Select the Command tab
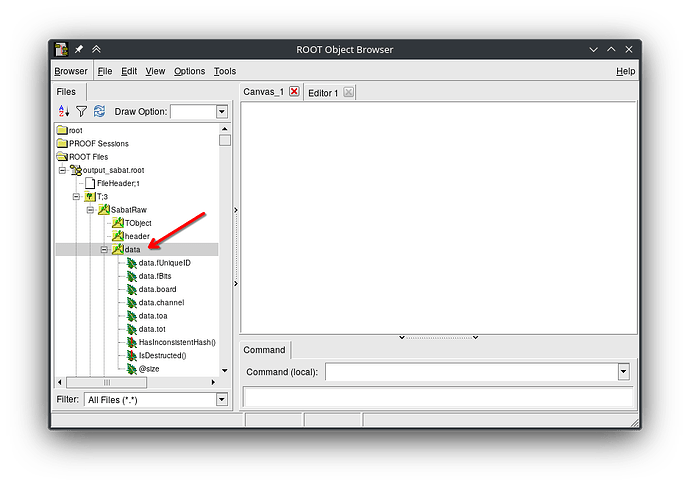The image size is (690, 486). [264, 350]
